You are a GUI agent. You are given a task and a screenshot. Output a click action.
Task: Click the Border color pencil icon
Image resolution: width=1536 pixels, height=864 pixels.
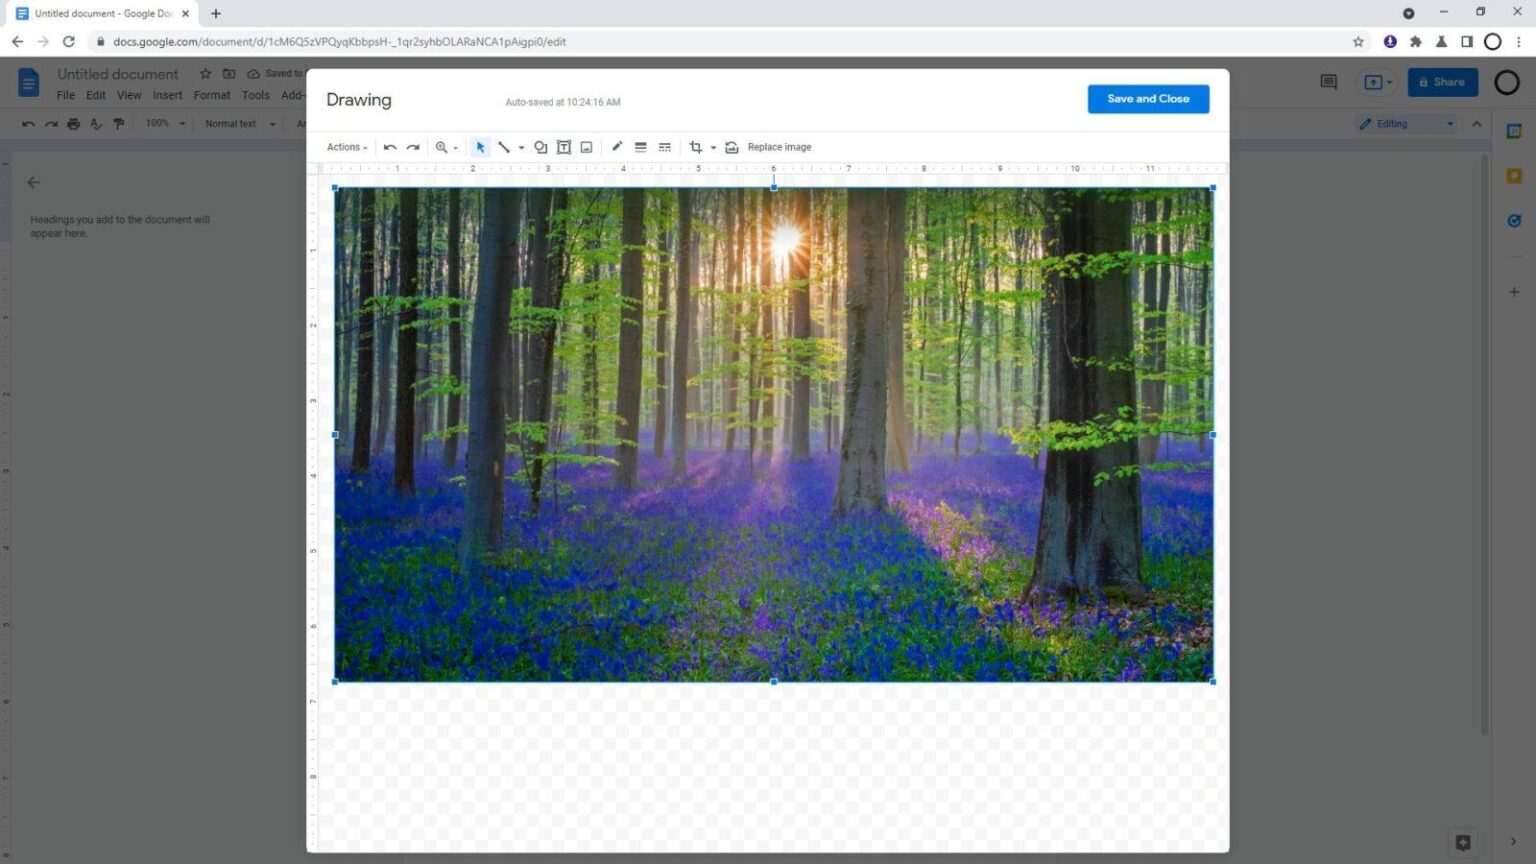617,147
